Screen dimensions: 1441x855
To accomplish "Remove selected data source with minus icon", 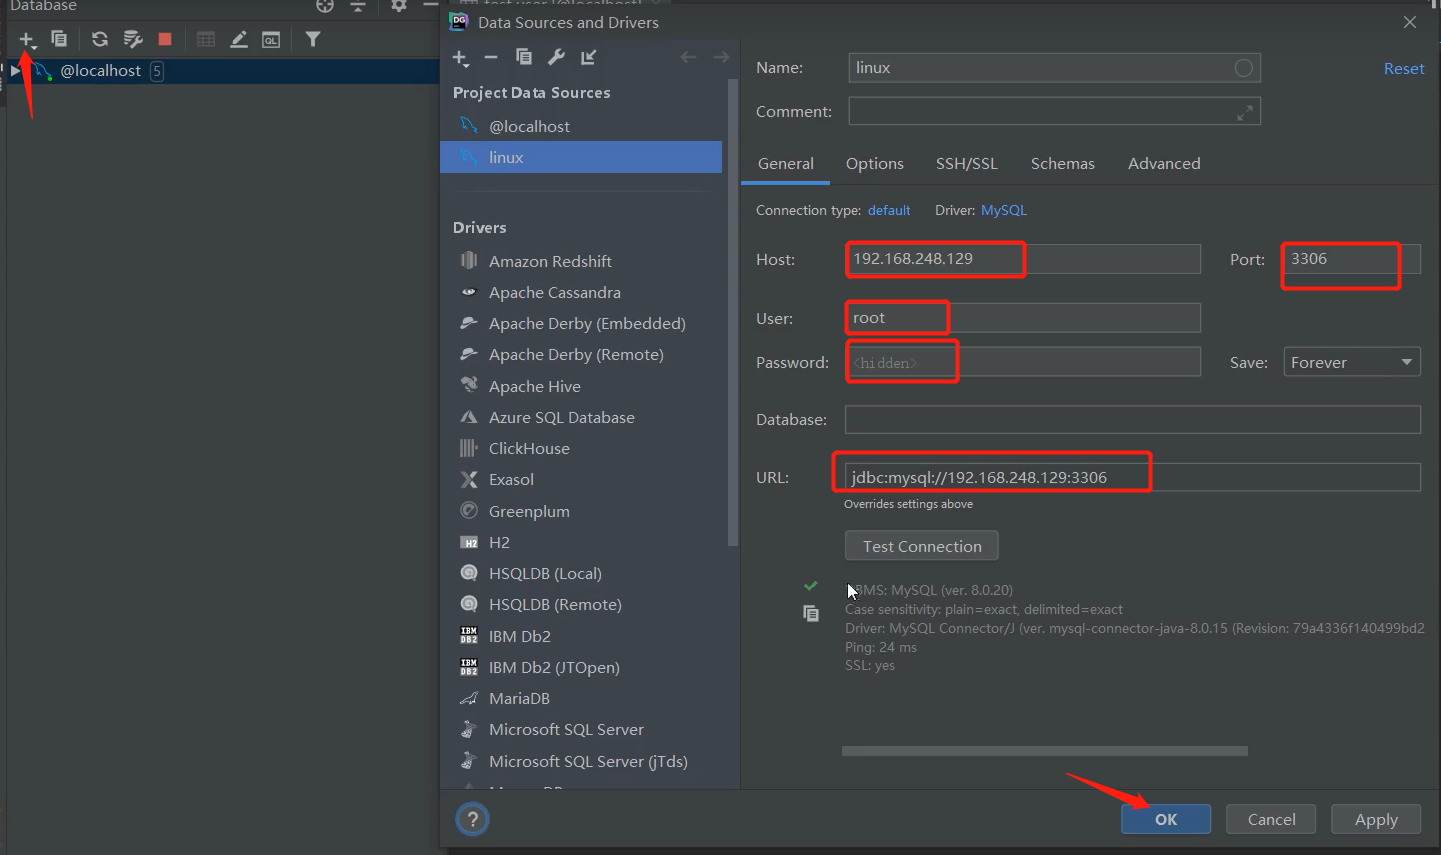I will [491, 57].
